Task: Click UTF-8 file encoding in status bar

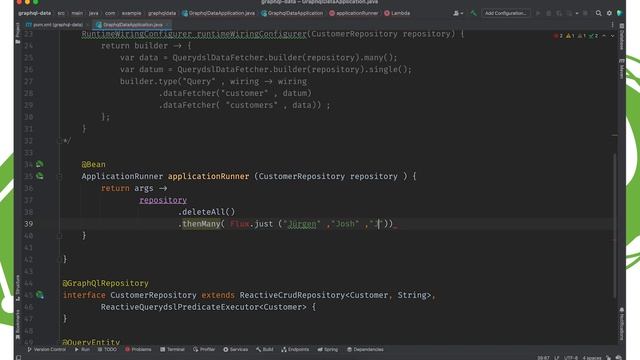Action: click(571, 358)
